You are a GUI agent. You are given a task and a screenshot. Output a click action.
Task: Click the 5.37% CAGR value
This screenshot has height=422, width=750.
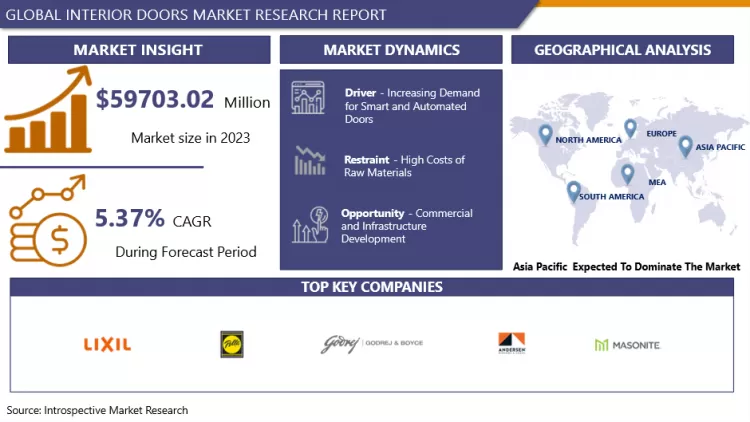pos(130,218)
